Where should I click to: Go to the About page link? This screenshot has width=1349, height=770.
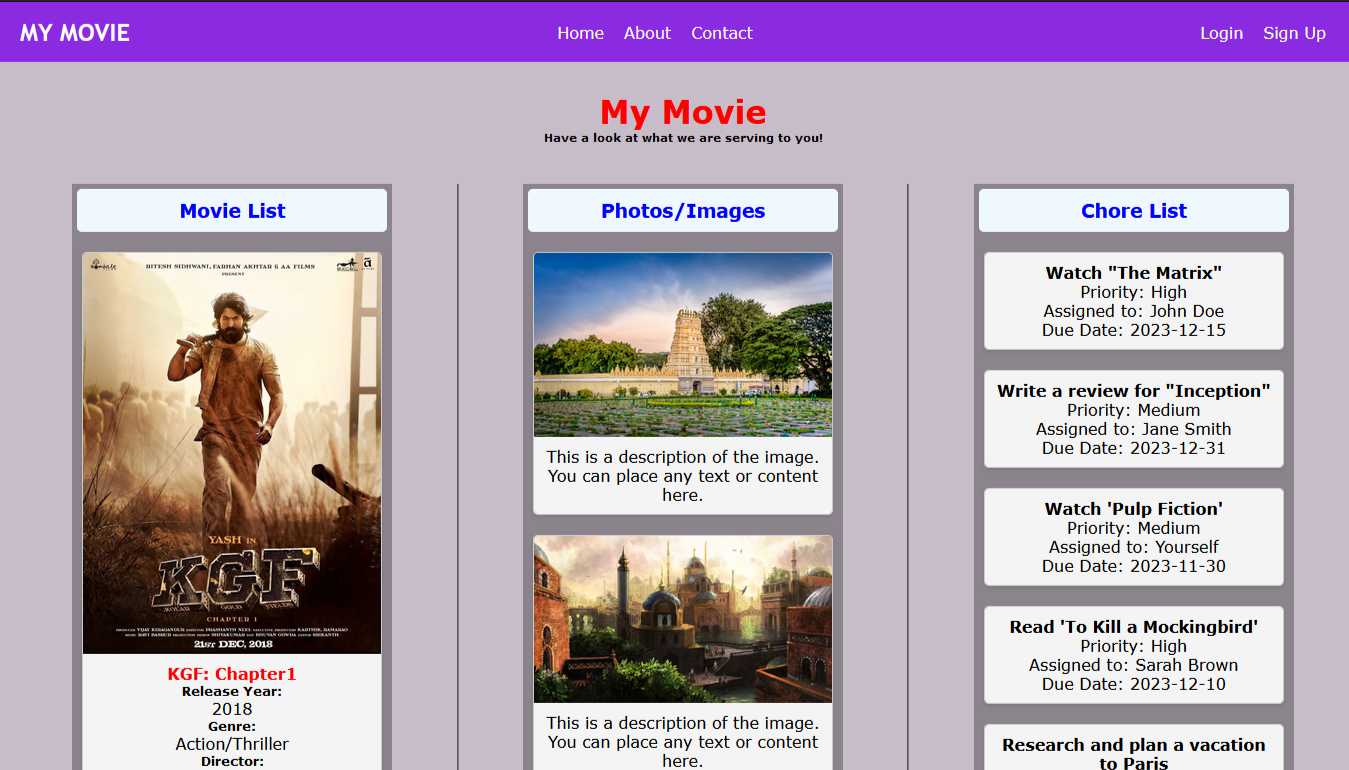pyautogui.click(x=647, y=33)
